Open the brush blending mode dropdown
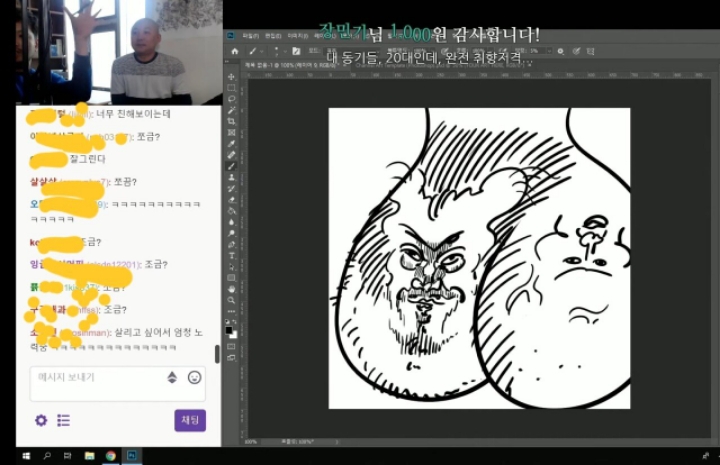 pyautogui.click(x=353, y=51)
